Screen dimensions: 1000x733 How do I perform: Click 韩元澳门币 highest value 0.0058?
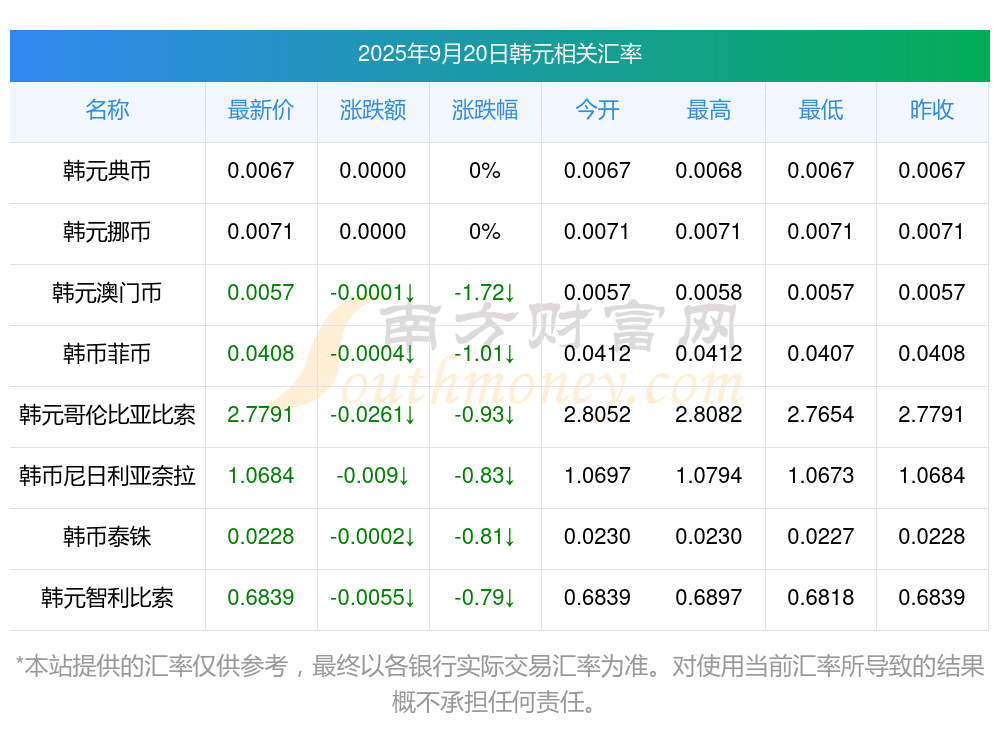coord(709,293)
